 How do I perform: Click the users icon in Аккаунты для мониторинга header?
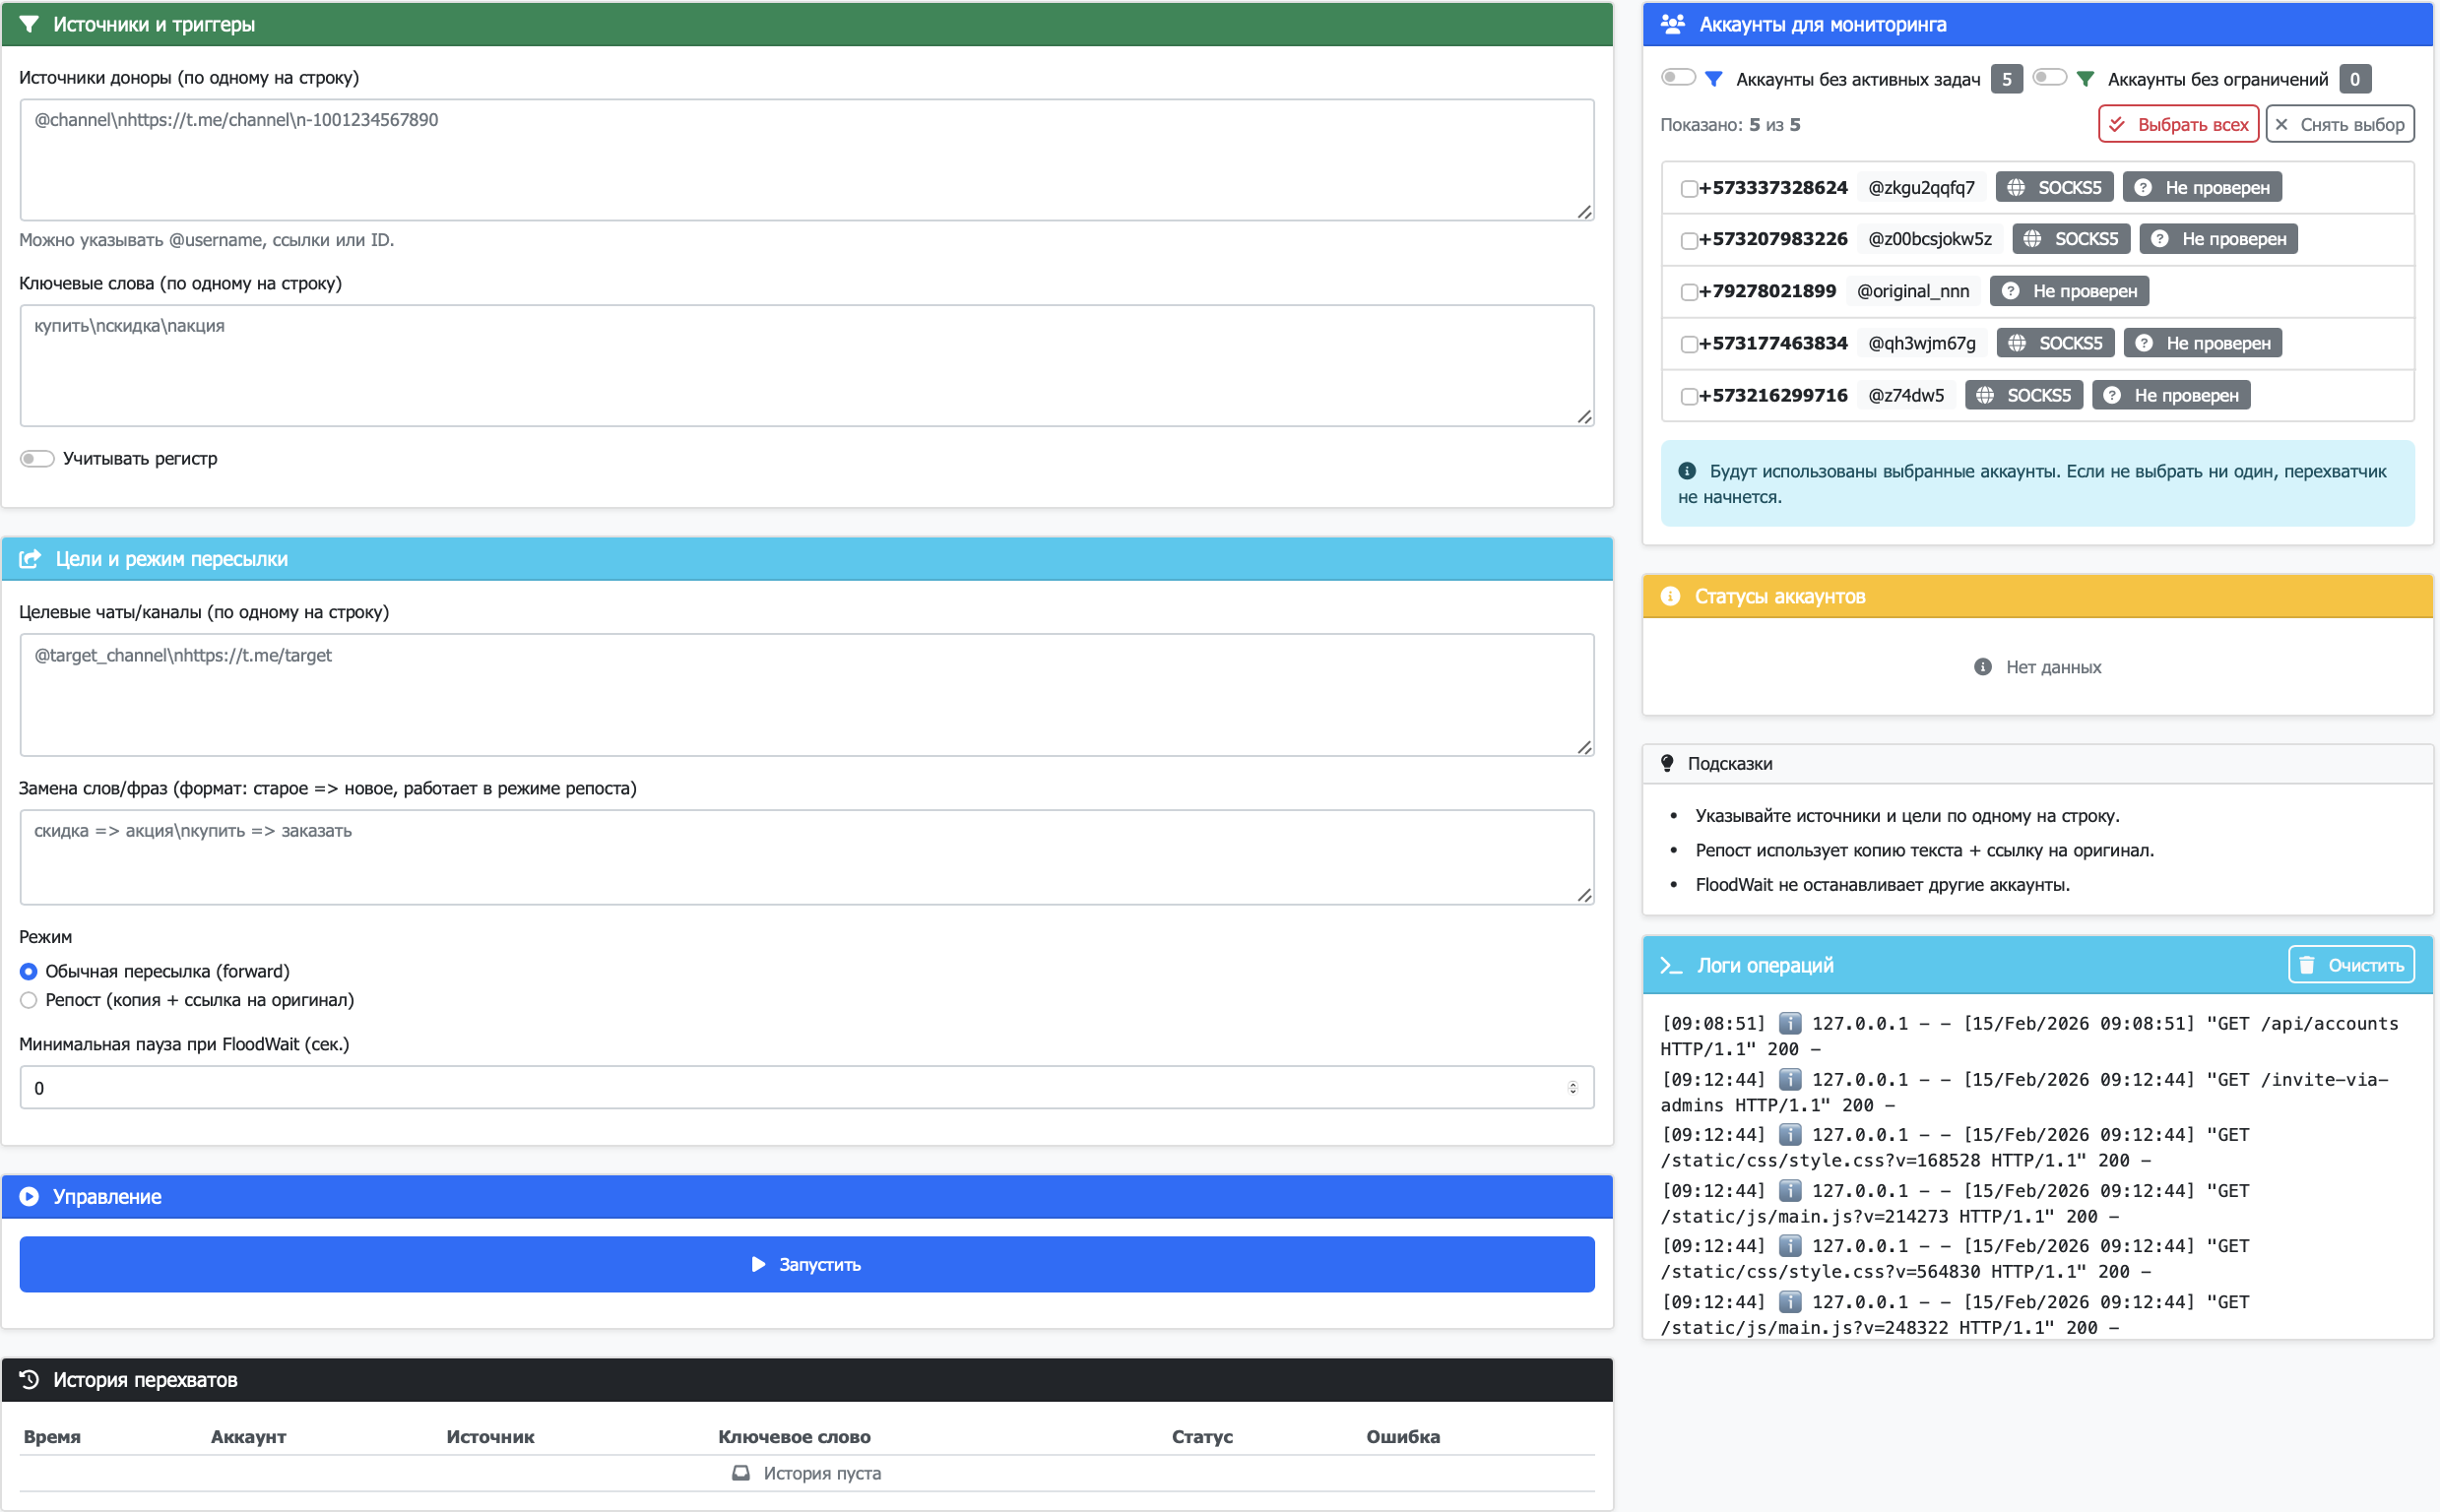point(1672,24)
